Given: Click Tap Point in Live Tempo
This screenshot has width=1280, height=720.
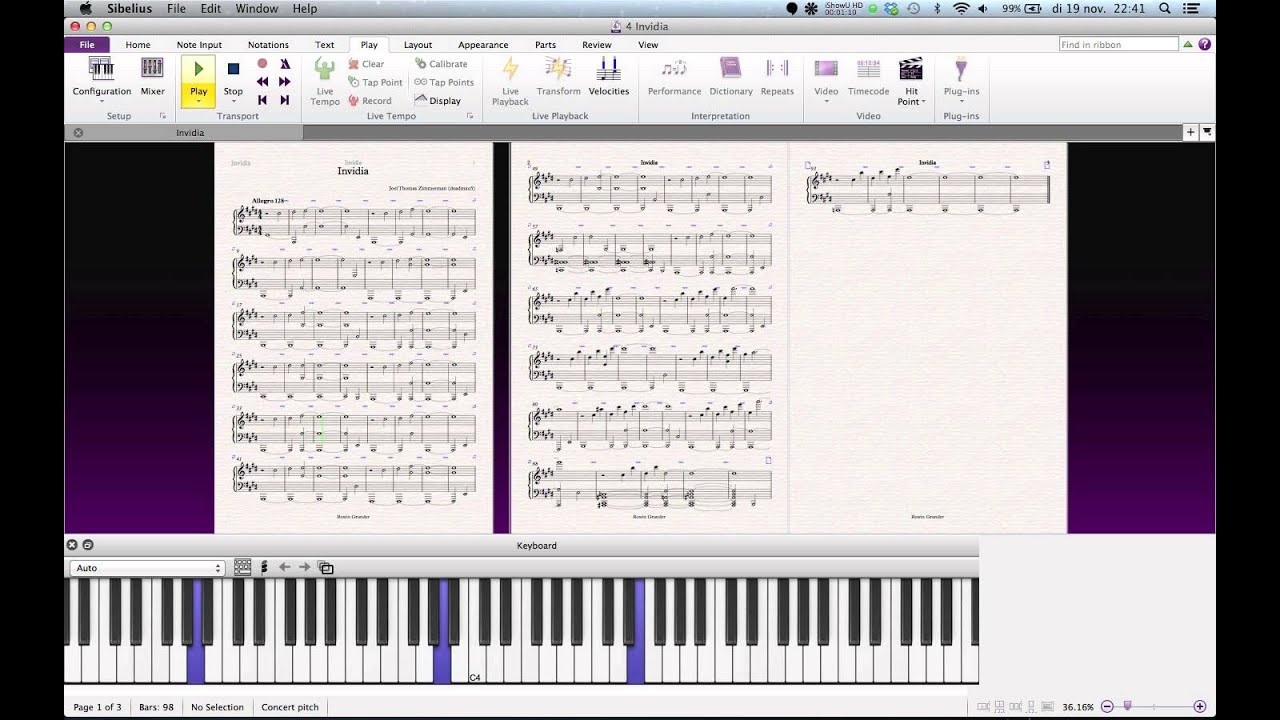Looking at the screenshot, I should point(375,82).
